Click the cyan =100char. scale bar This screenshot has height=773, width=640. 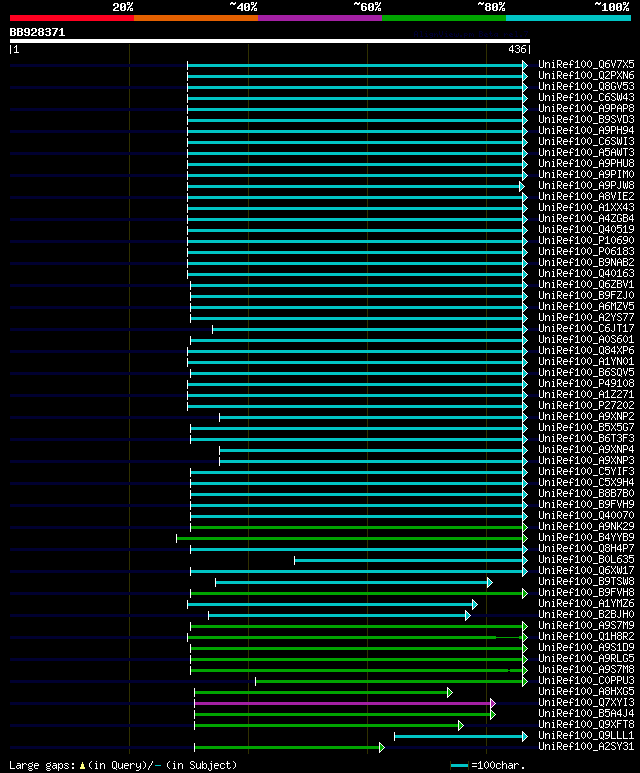click(459, 766)
